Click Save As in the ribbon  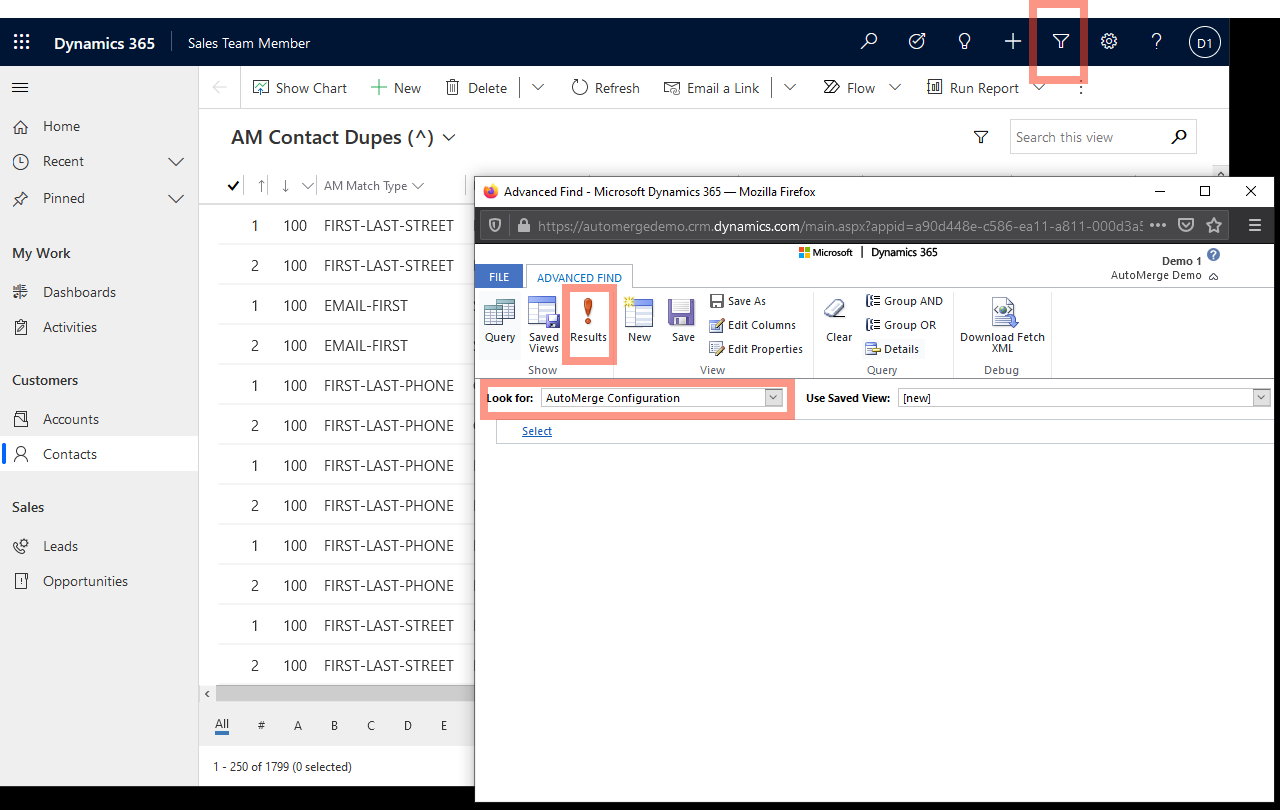tap(738, 301)
